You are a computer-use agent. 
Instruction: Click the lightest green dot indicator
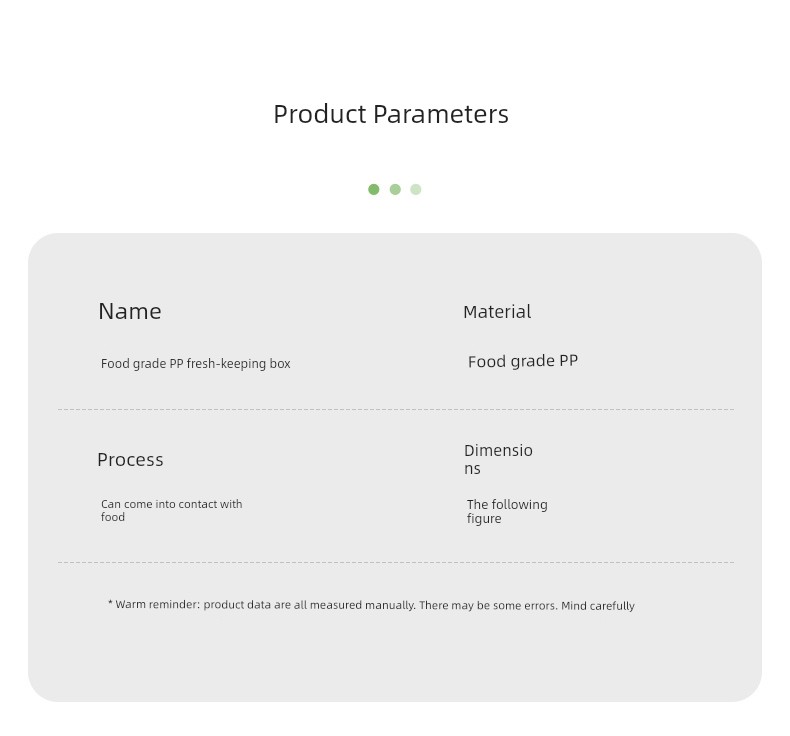[416, 189]
